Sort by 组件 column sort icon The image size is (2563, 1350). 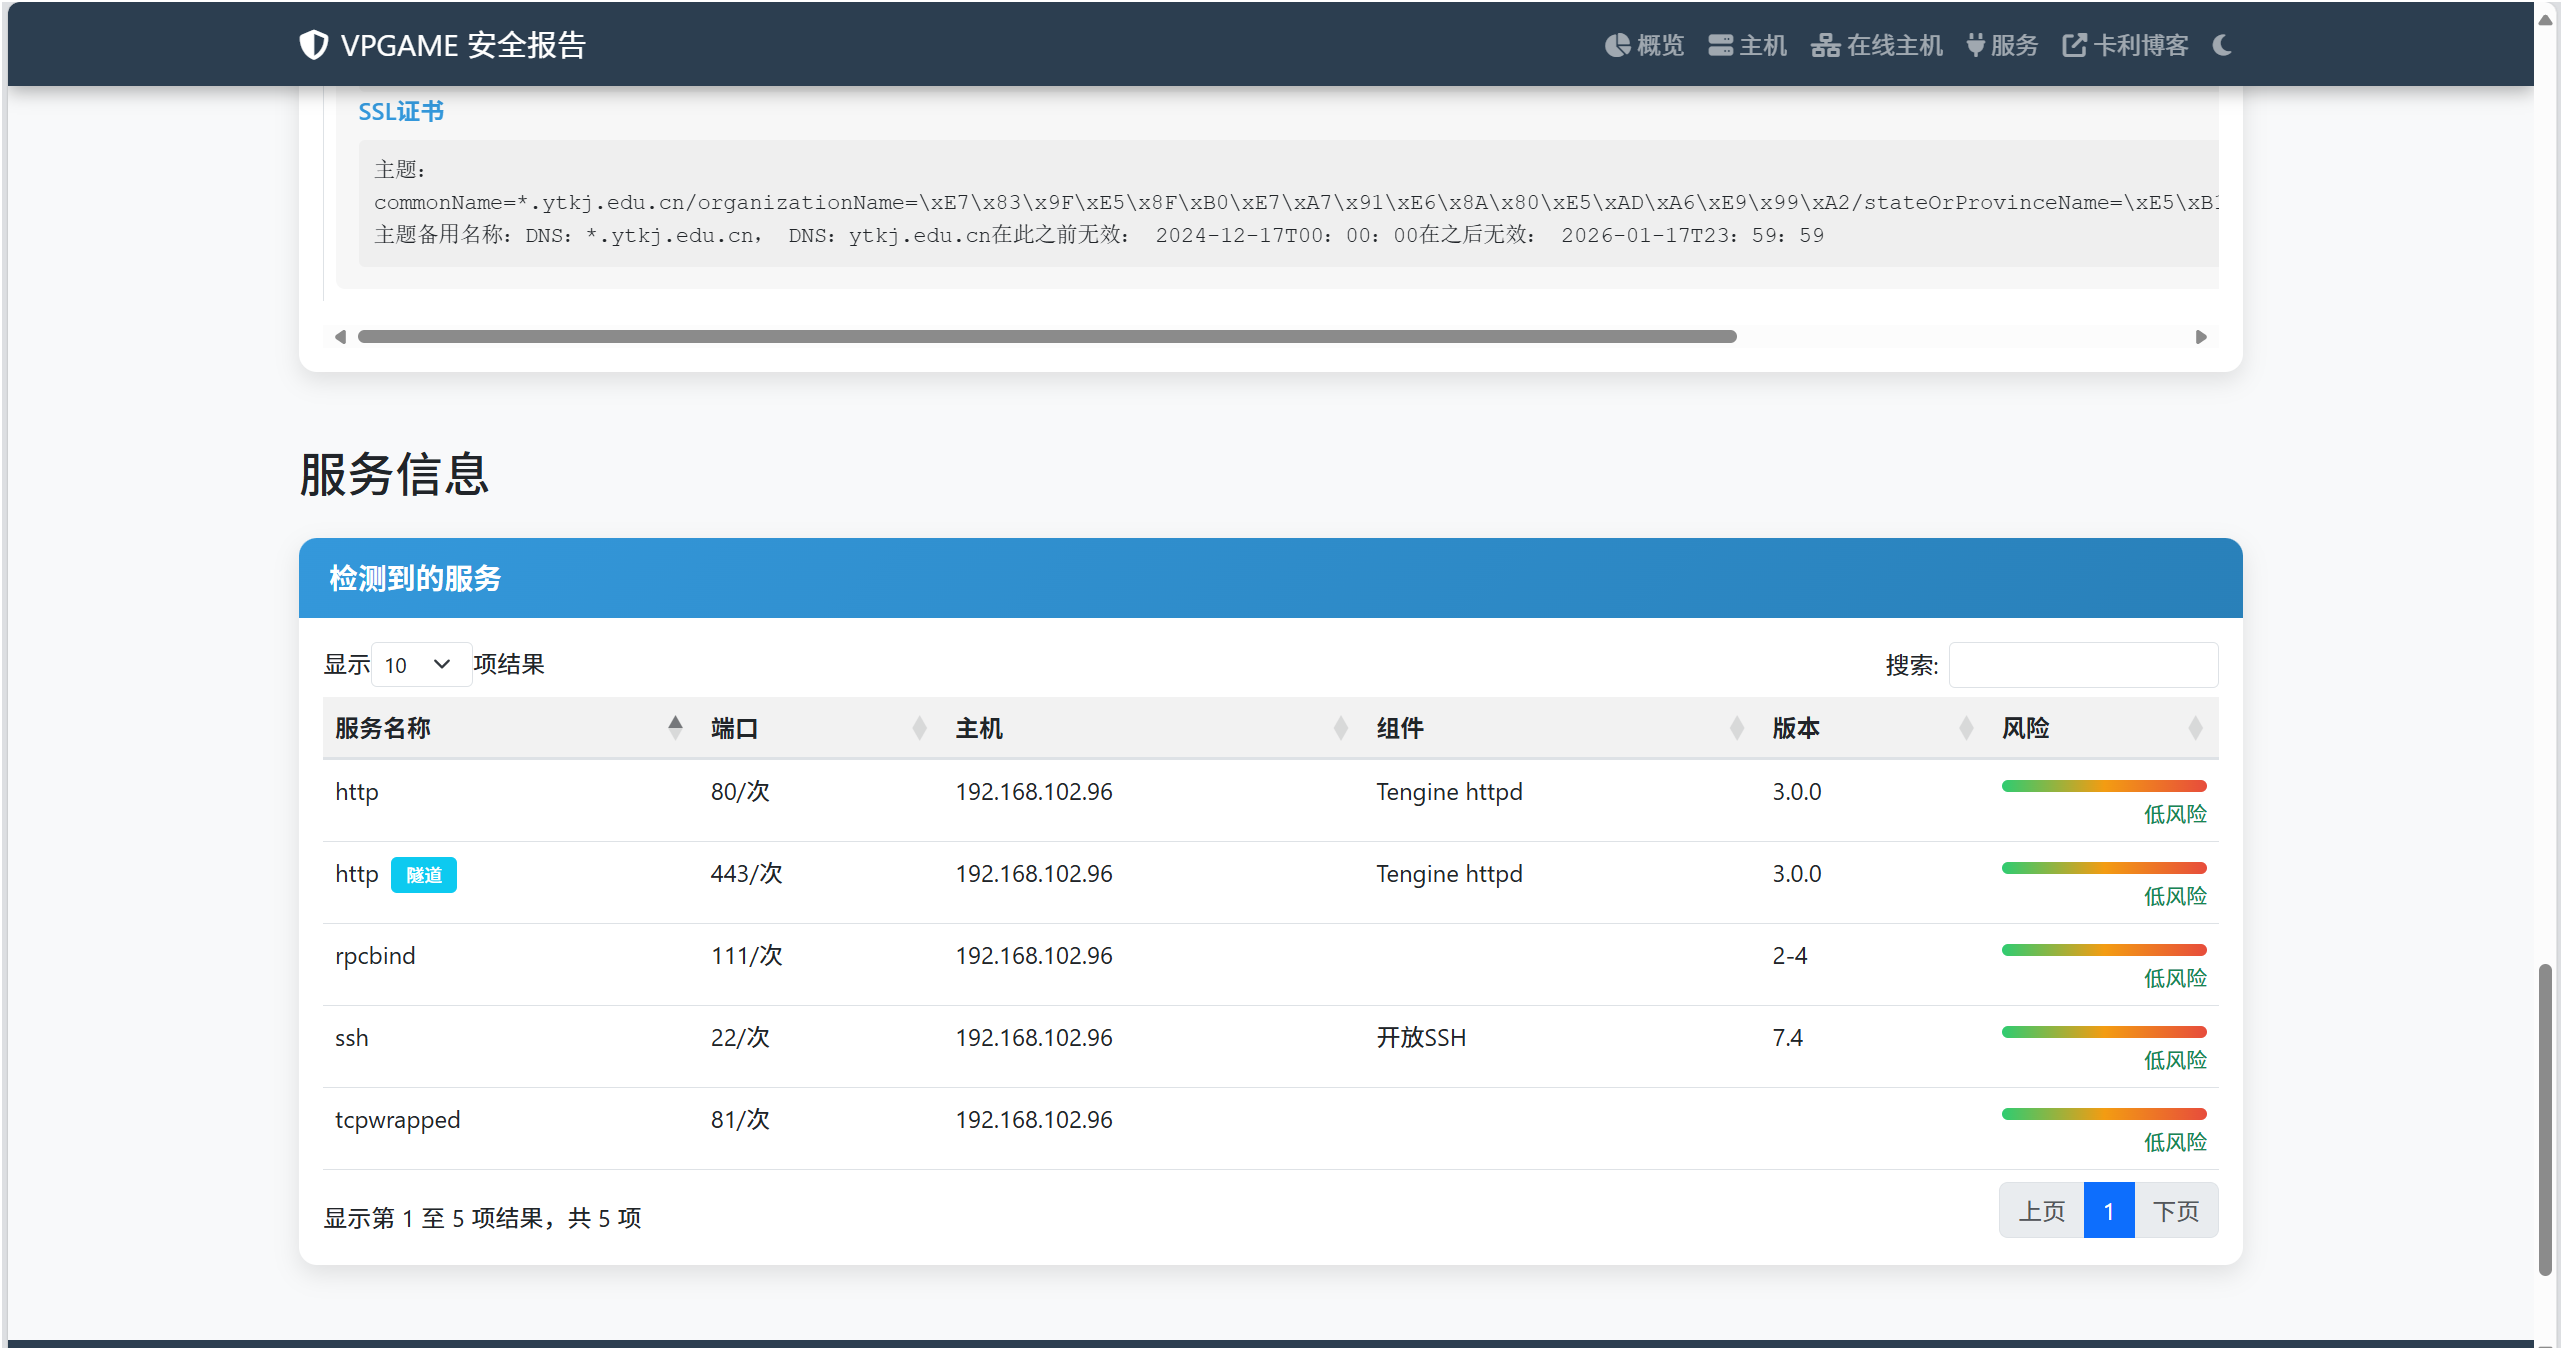[x=1736, y=728]
